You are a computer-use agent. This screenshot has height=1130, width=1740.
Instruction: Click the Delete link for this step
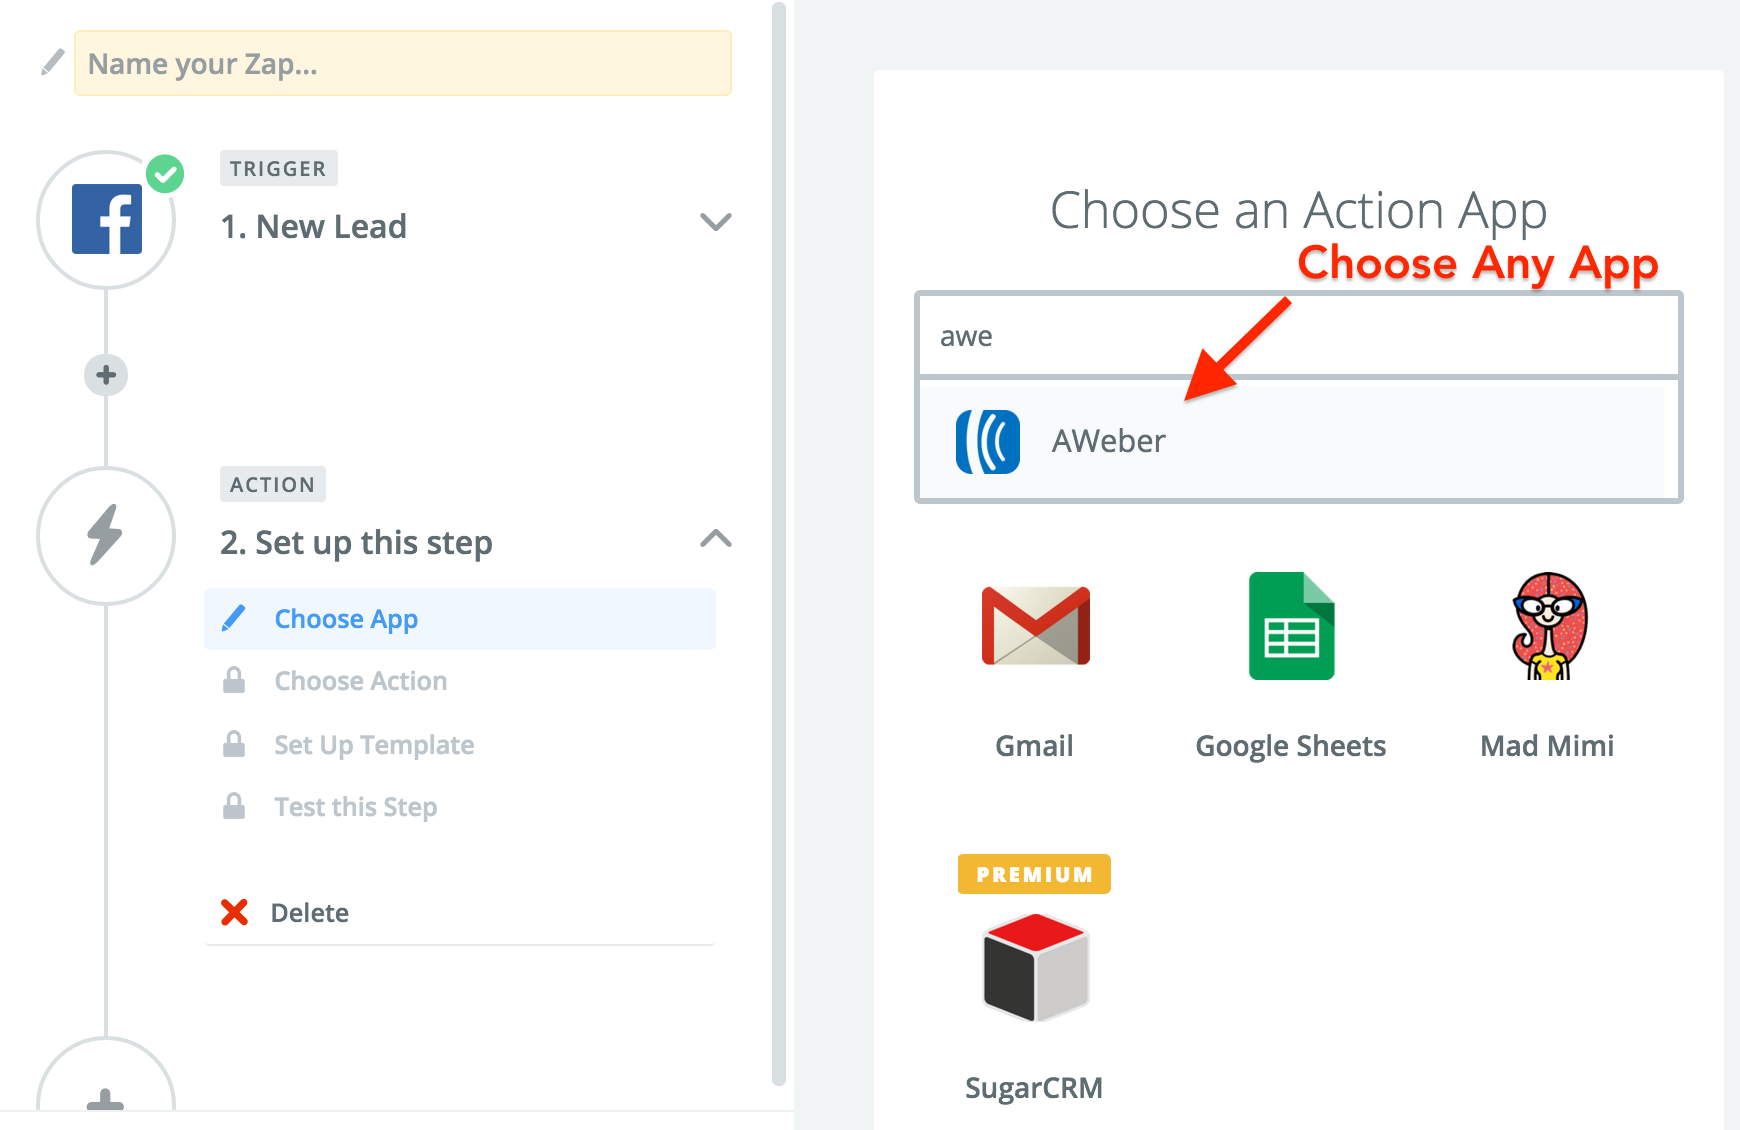point(310,913)
